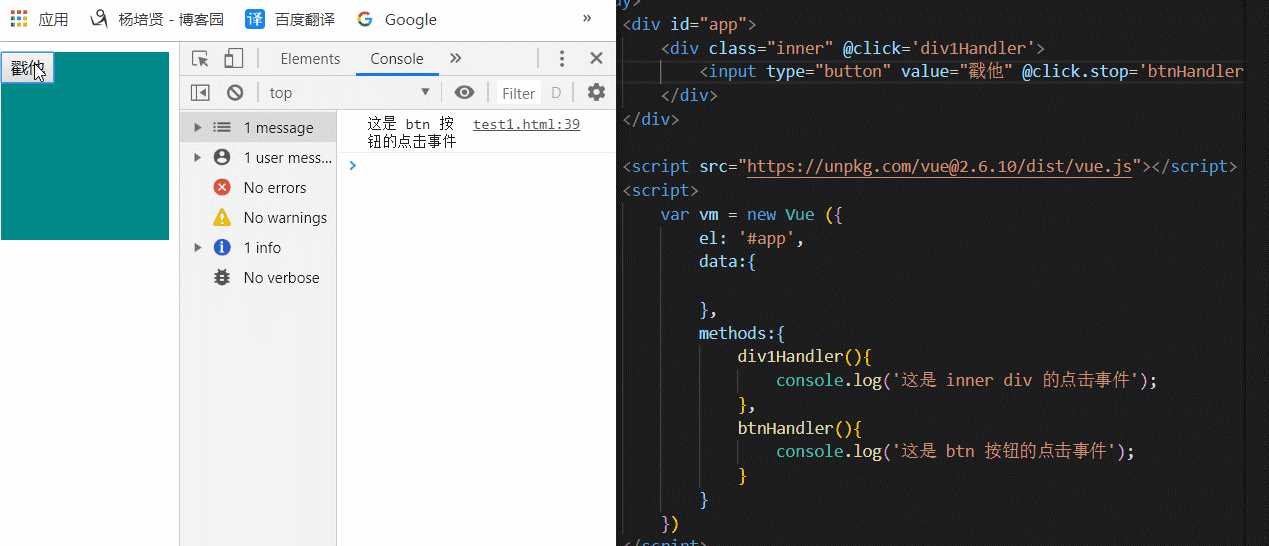This screenshot has width=1269, height=546.
Task: Click the blue info icon in sidebar
Action: click(x=222, y=248)
